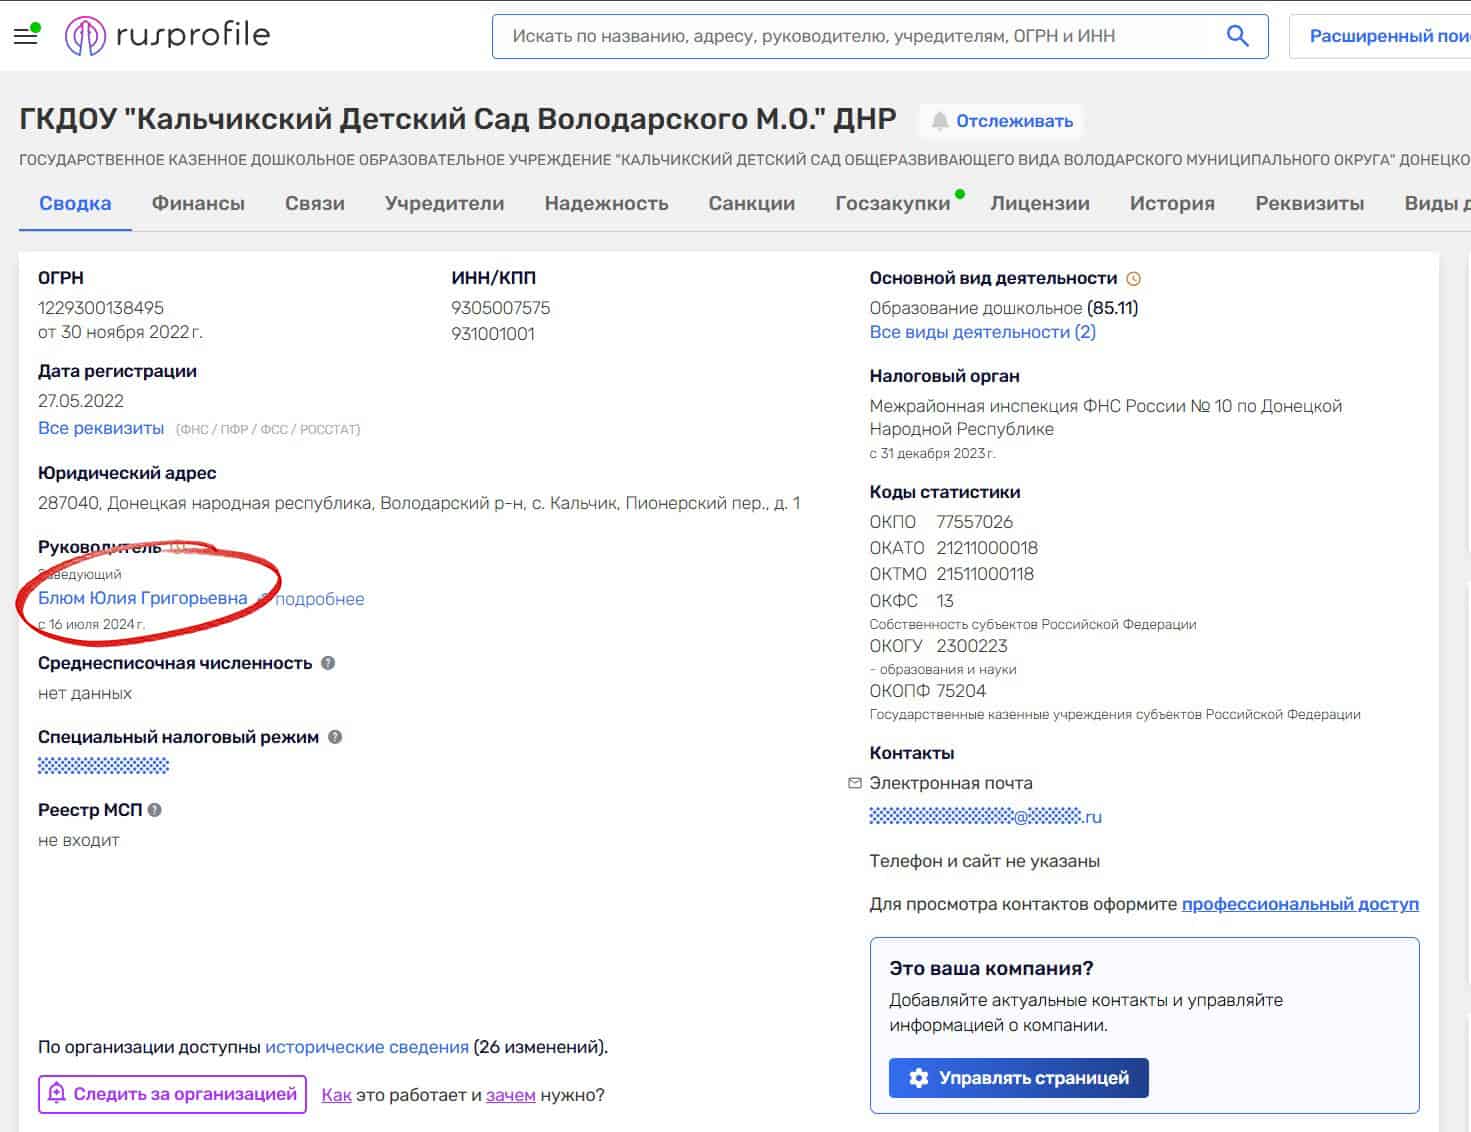Open the Надежность tab
Screen dimensions: 1471x1132
tap(606, 203)
